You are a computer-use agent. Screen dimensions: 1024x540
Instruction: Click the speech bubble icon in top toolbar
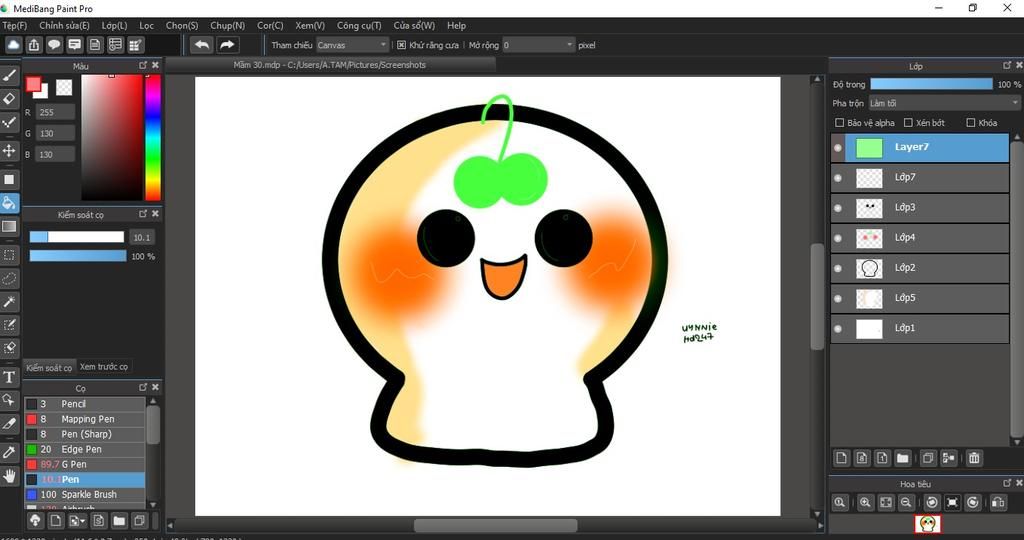click(x=54, y=45)
